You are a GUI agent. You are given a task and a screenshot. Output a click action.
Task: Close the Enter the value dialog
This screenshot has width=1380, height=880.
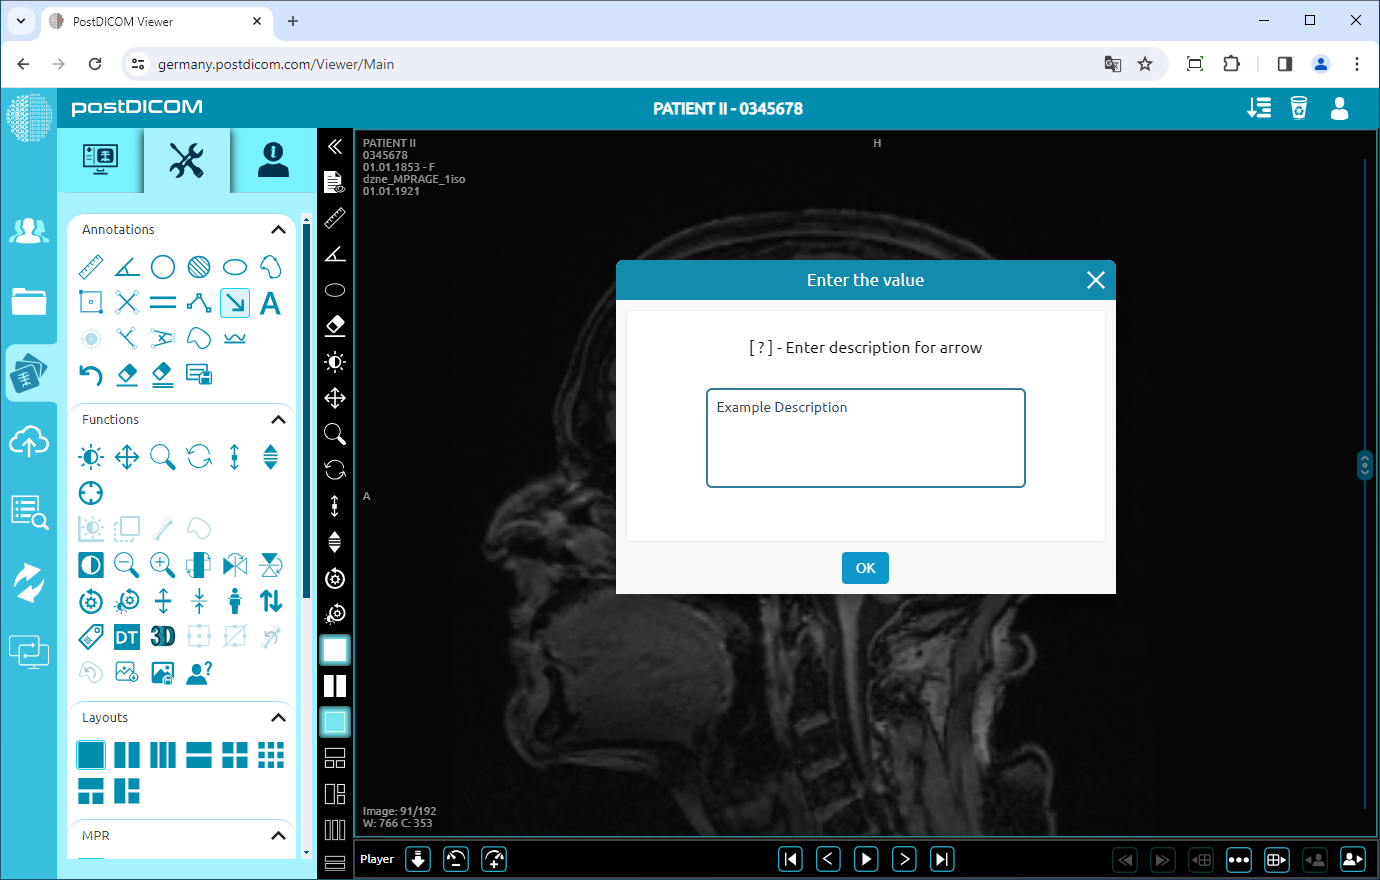click(1095, 280)
